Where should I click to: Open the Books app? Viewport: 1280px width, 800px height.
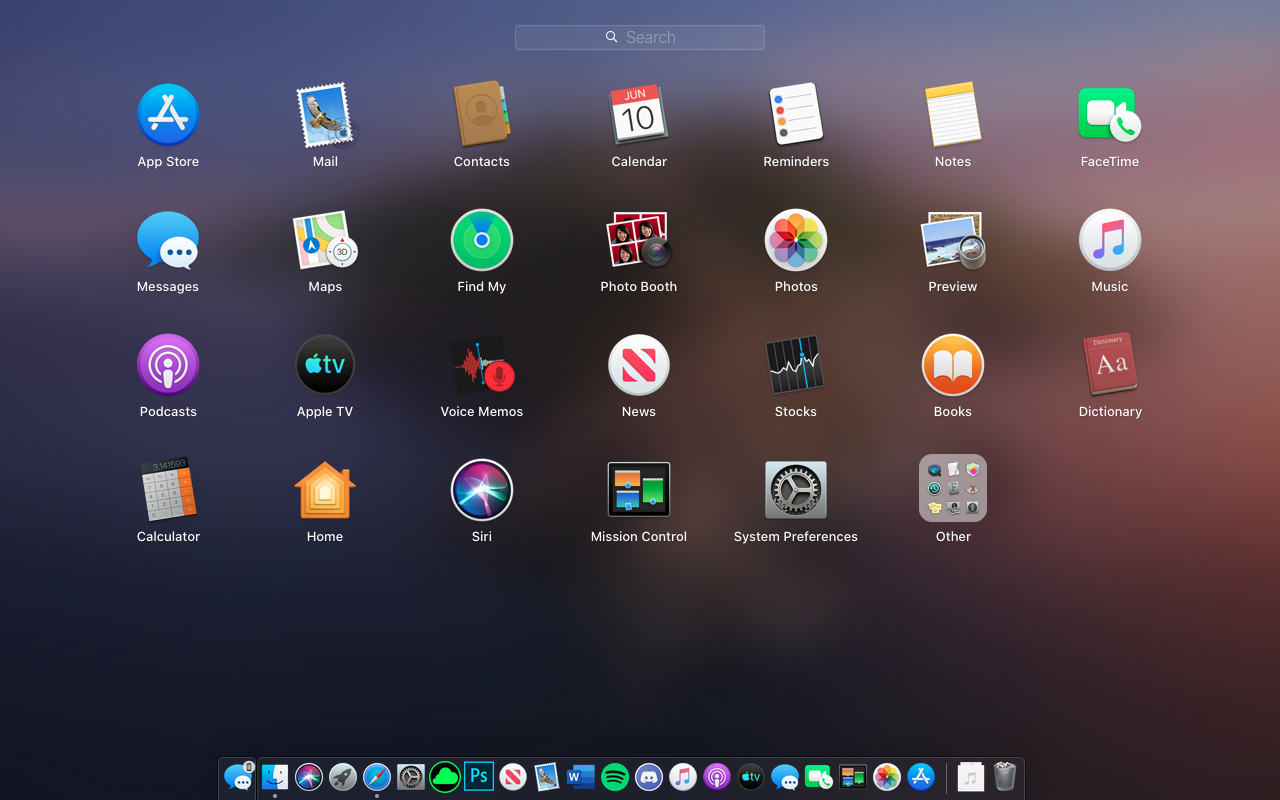[953, 365]
